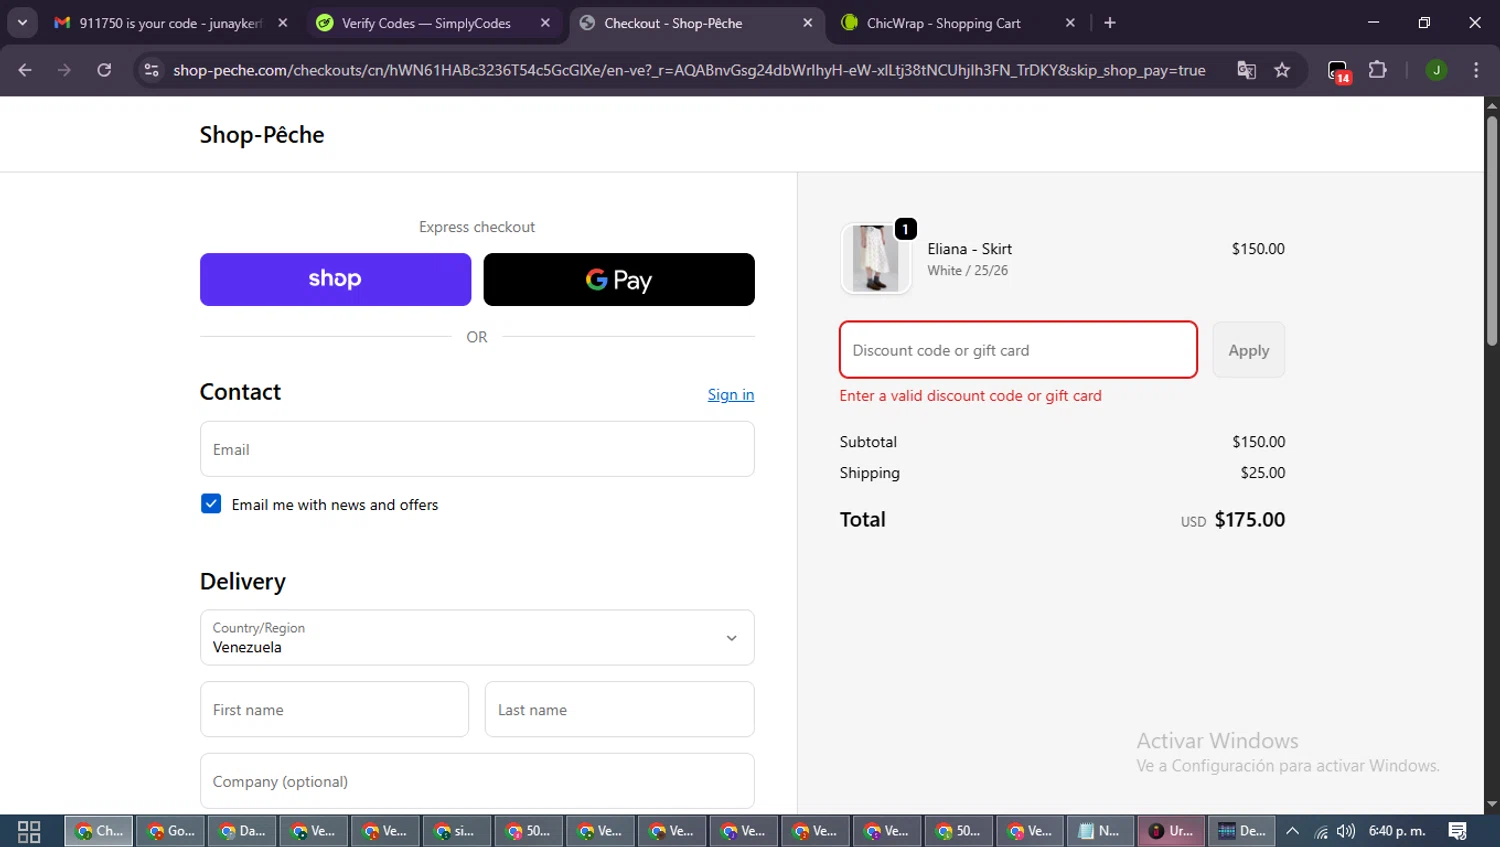
Task: Click the 'Enter a valid discount code' error text
Action: (970, 396)
